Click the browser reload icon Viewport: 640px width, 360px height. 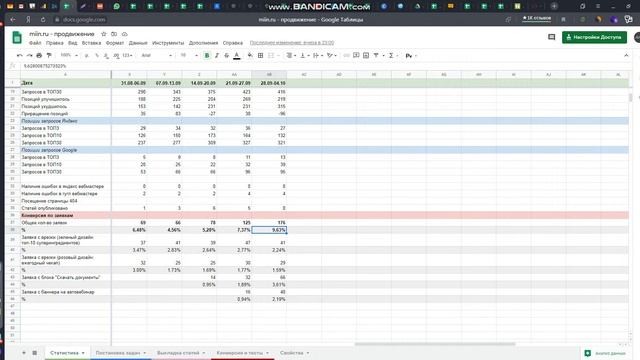coord(43,20)
